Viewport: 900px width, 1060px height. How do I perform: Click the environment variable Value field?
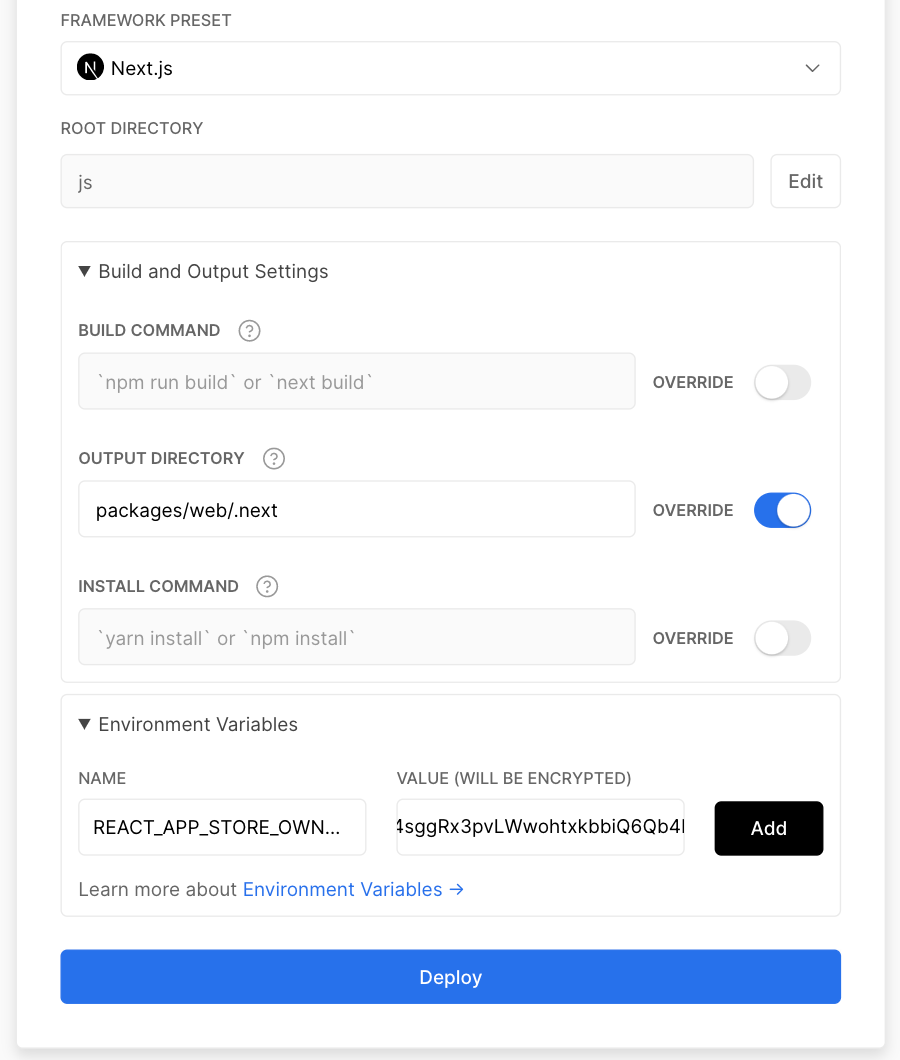click(540, 827)
